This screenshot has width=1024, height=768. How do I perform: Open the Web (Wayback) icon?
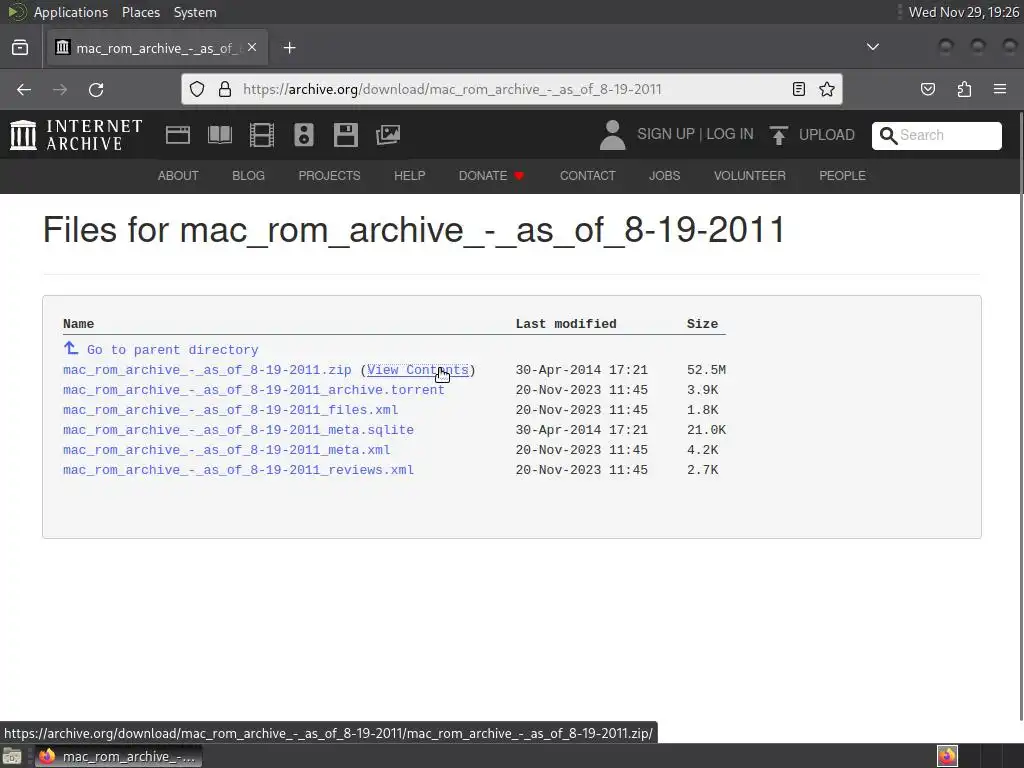(178, 135)
